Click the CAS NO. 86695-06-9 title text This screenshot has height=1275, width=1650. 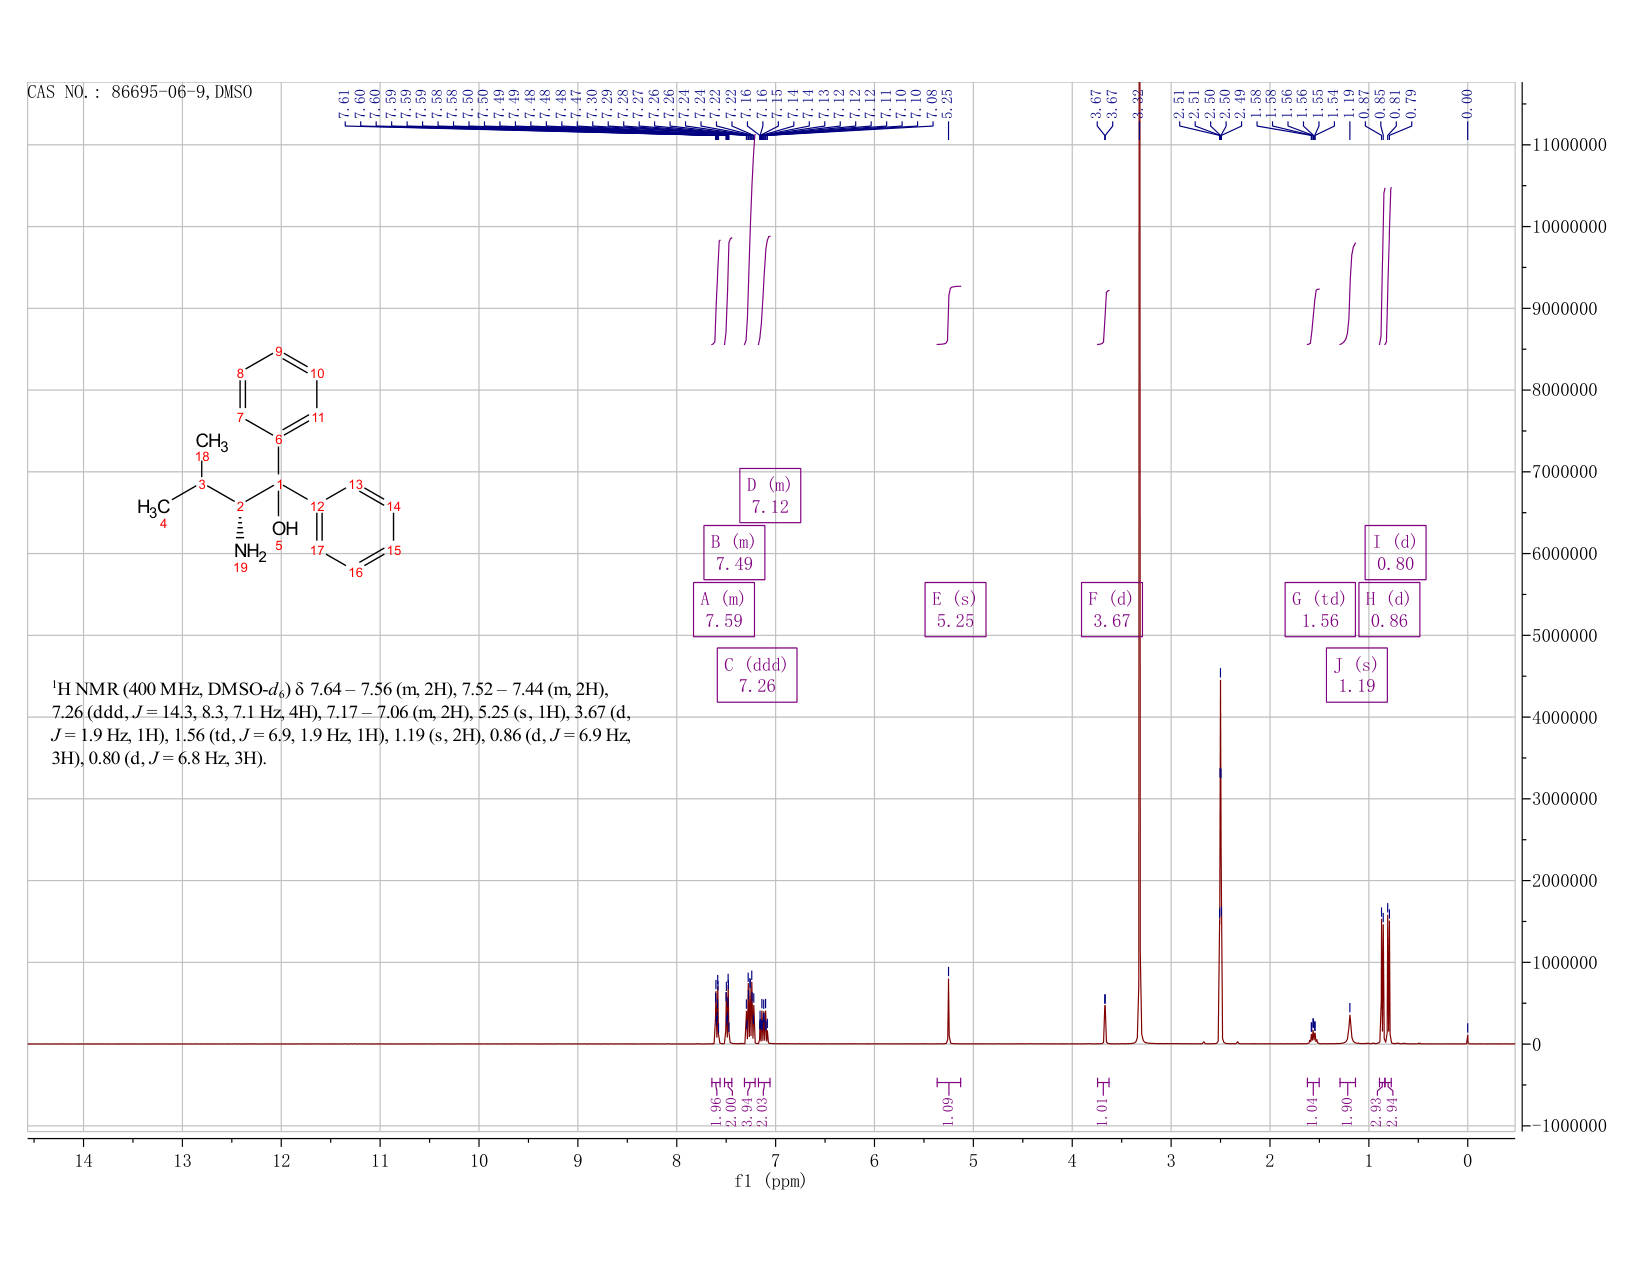140,92
